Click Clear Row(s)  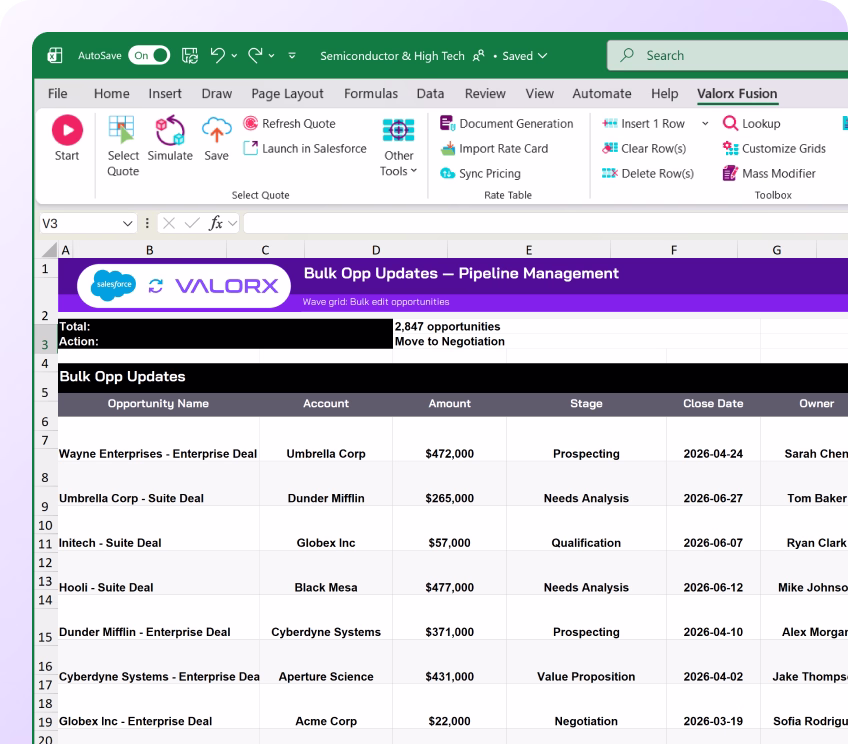pyautogui.click(x=644, y=148)
